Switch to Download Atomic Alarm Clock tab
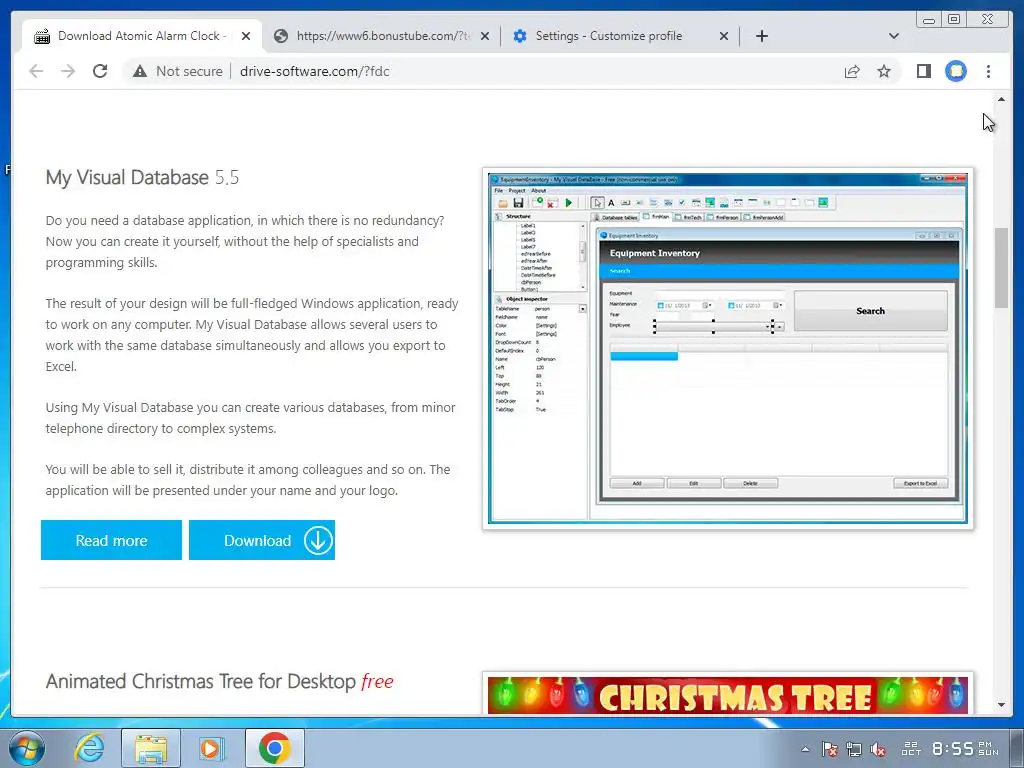The height and width of the screenshot is (768, 1024). point(142,36)
